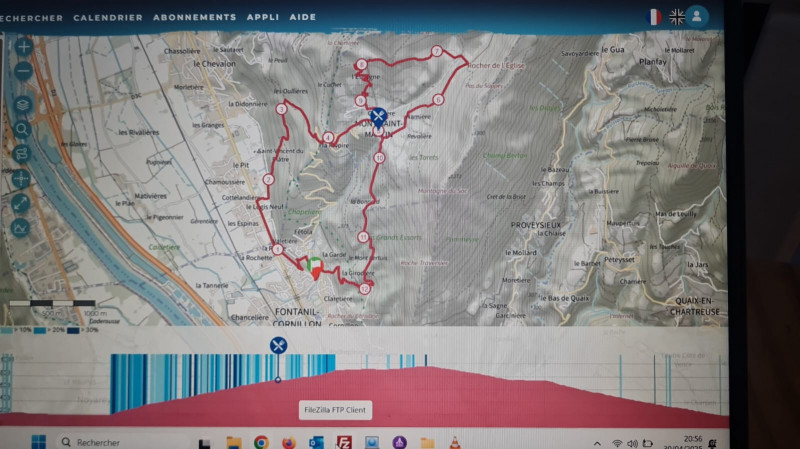Switch map to fullscreen mode

(23, 203)
